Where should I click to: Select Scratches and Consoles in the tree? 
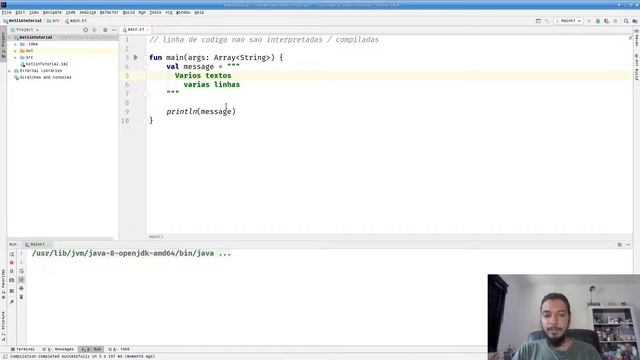[x=42, y=77]
